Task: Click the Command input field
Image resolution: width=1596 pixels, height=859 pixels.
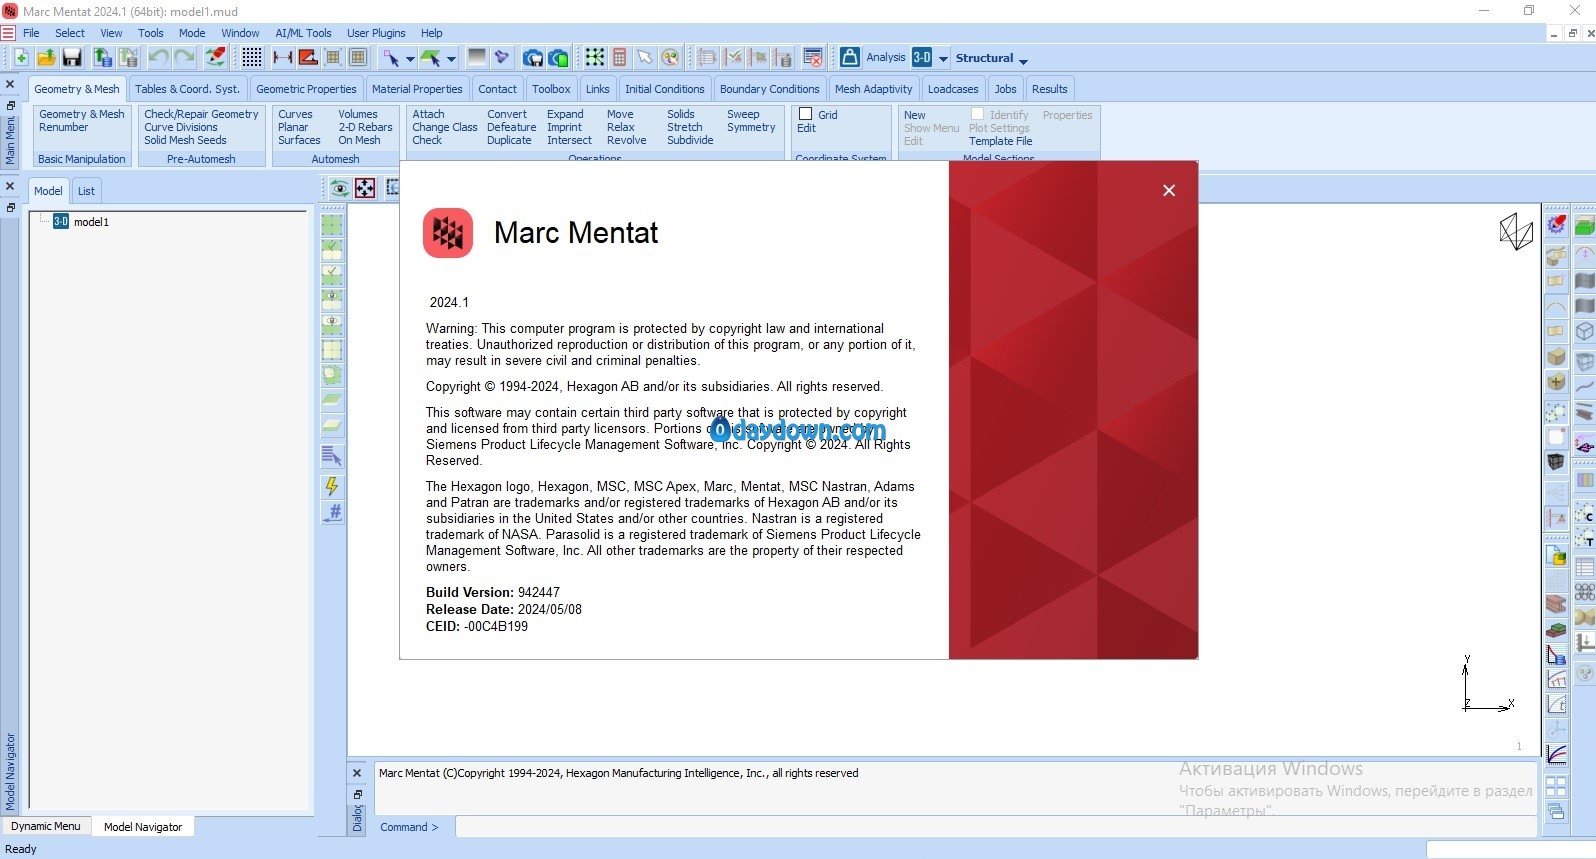Action: (995, 827)
